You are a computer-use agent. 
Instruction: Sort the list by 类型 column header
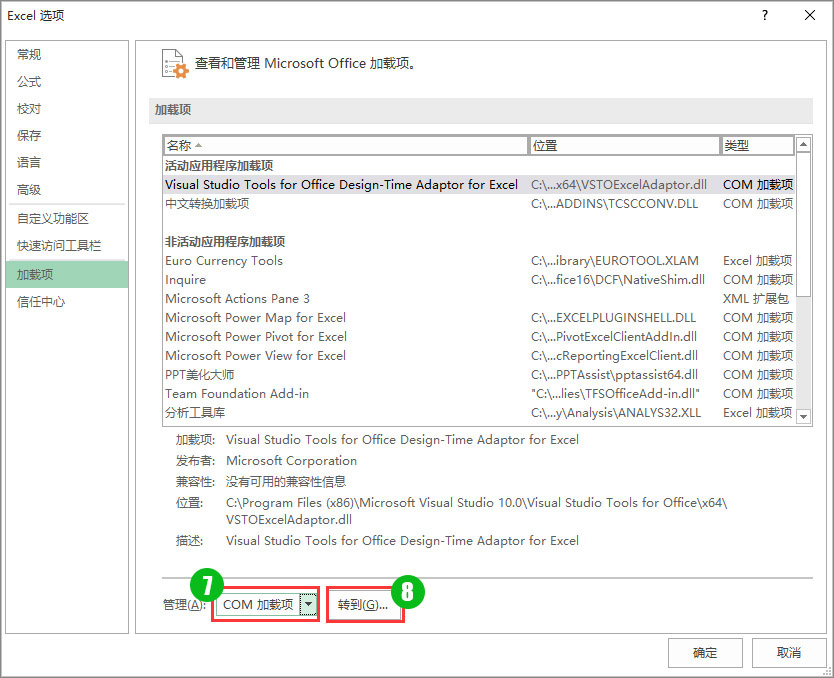click(757, 145)
